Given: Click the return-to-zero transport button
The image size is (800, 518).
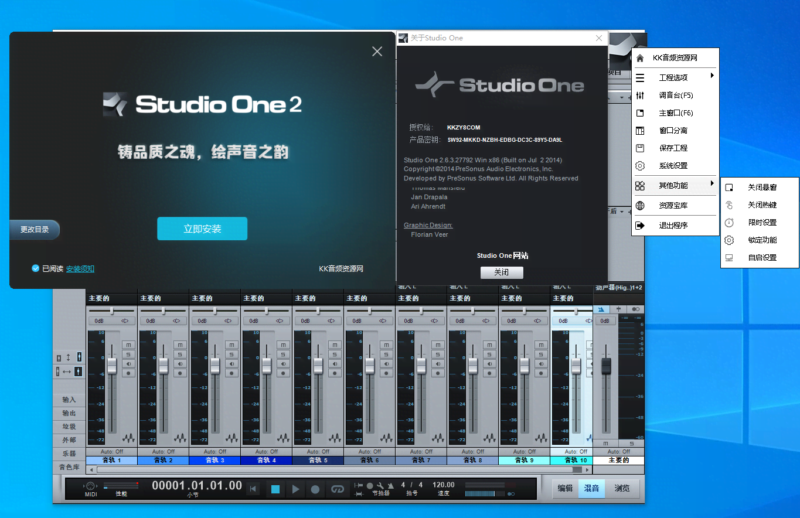Looking at the screenshot, I should [x=253, y=489].
